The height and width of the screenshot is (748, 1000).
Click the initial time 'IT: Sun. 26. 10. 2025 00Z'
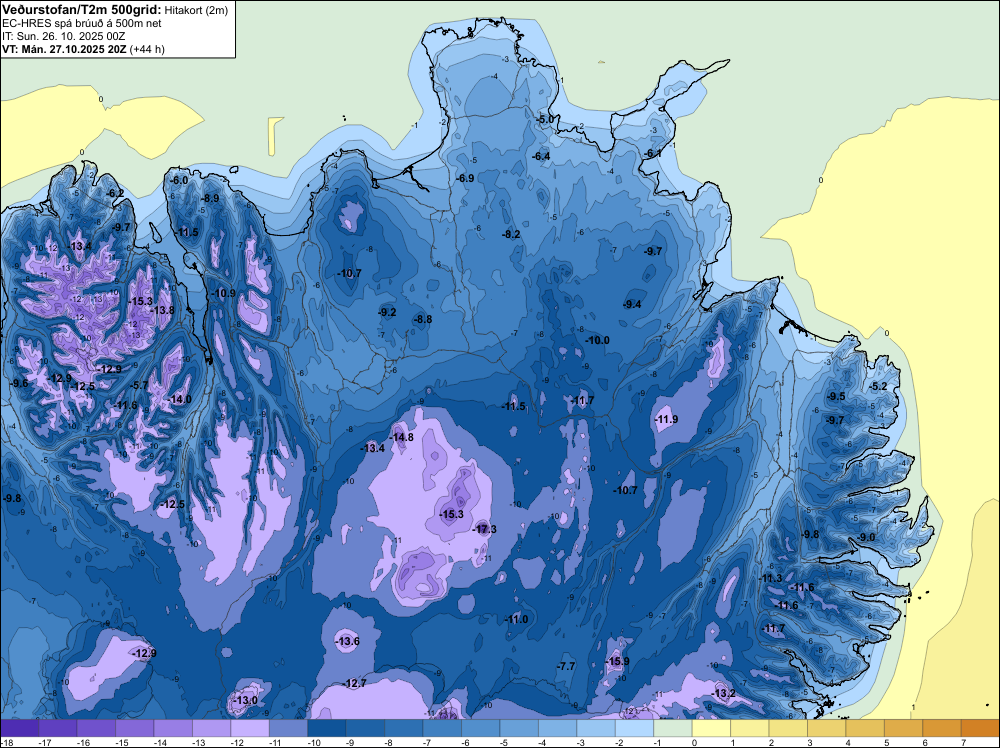[64, 36]
